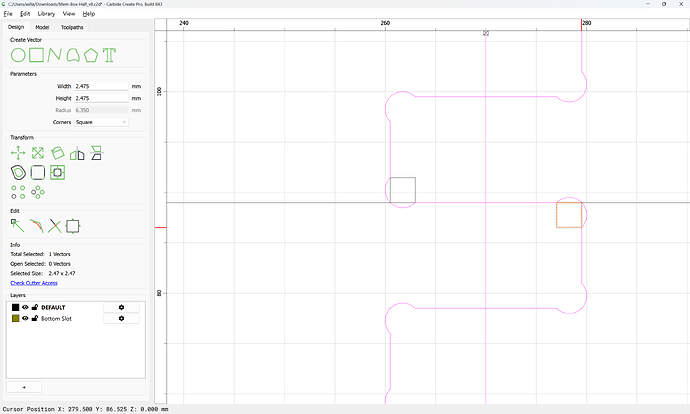This screenshot has height=414, width=690.
Task: Toggle lock on DEFAULT layer
Action: [35, 308]
